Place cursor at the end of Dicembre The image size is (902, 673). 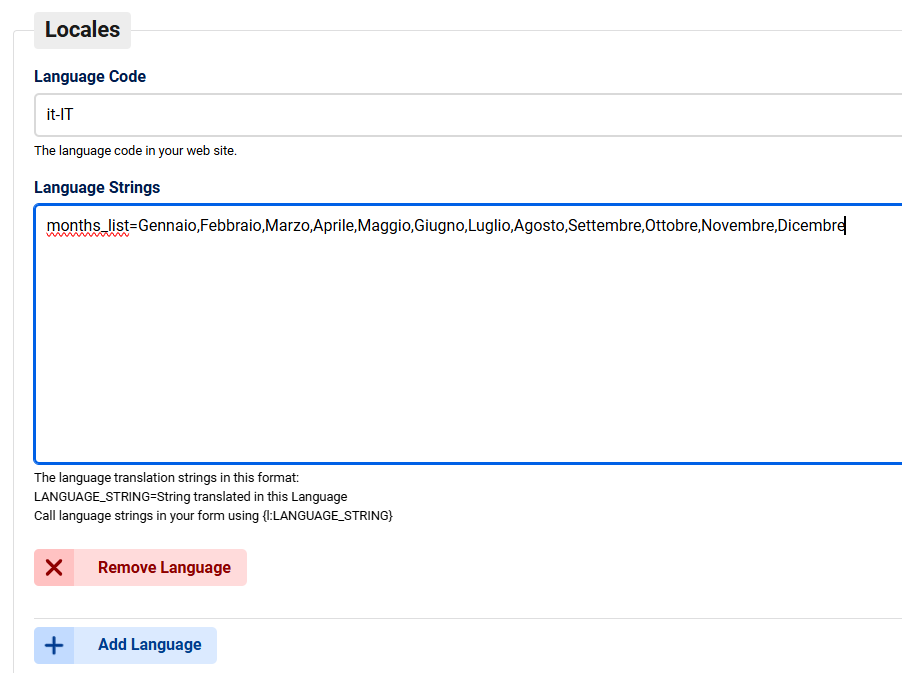click(845, 226)
